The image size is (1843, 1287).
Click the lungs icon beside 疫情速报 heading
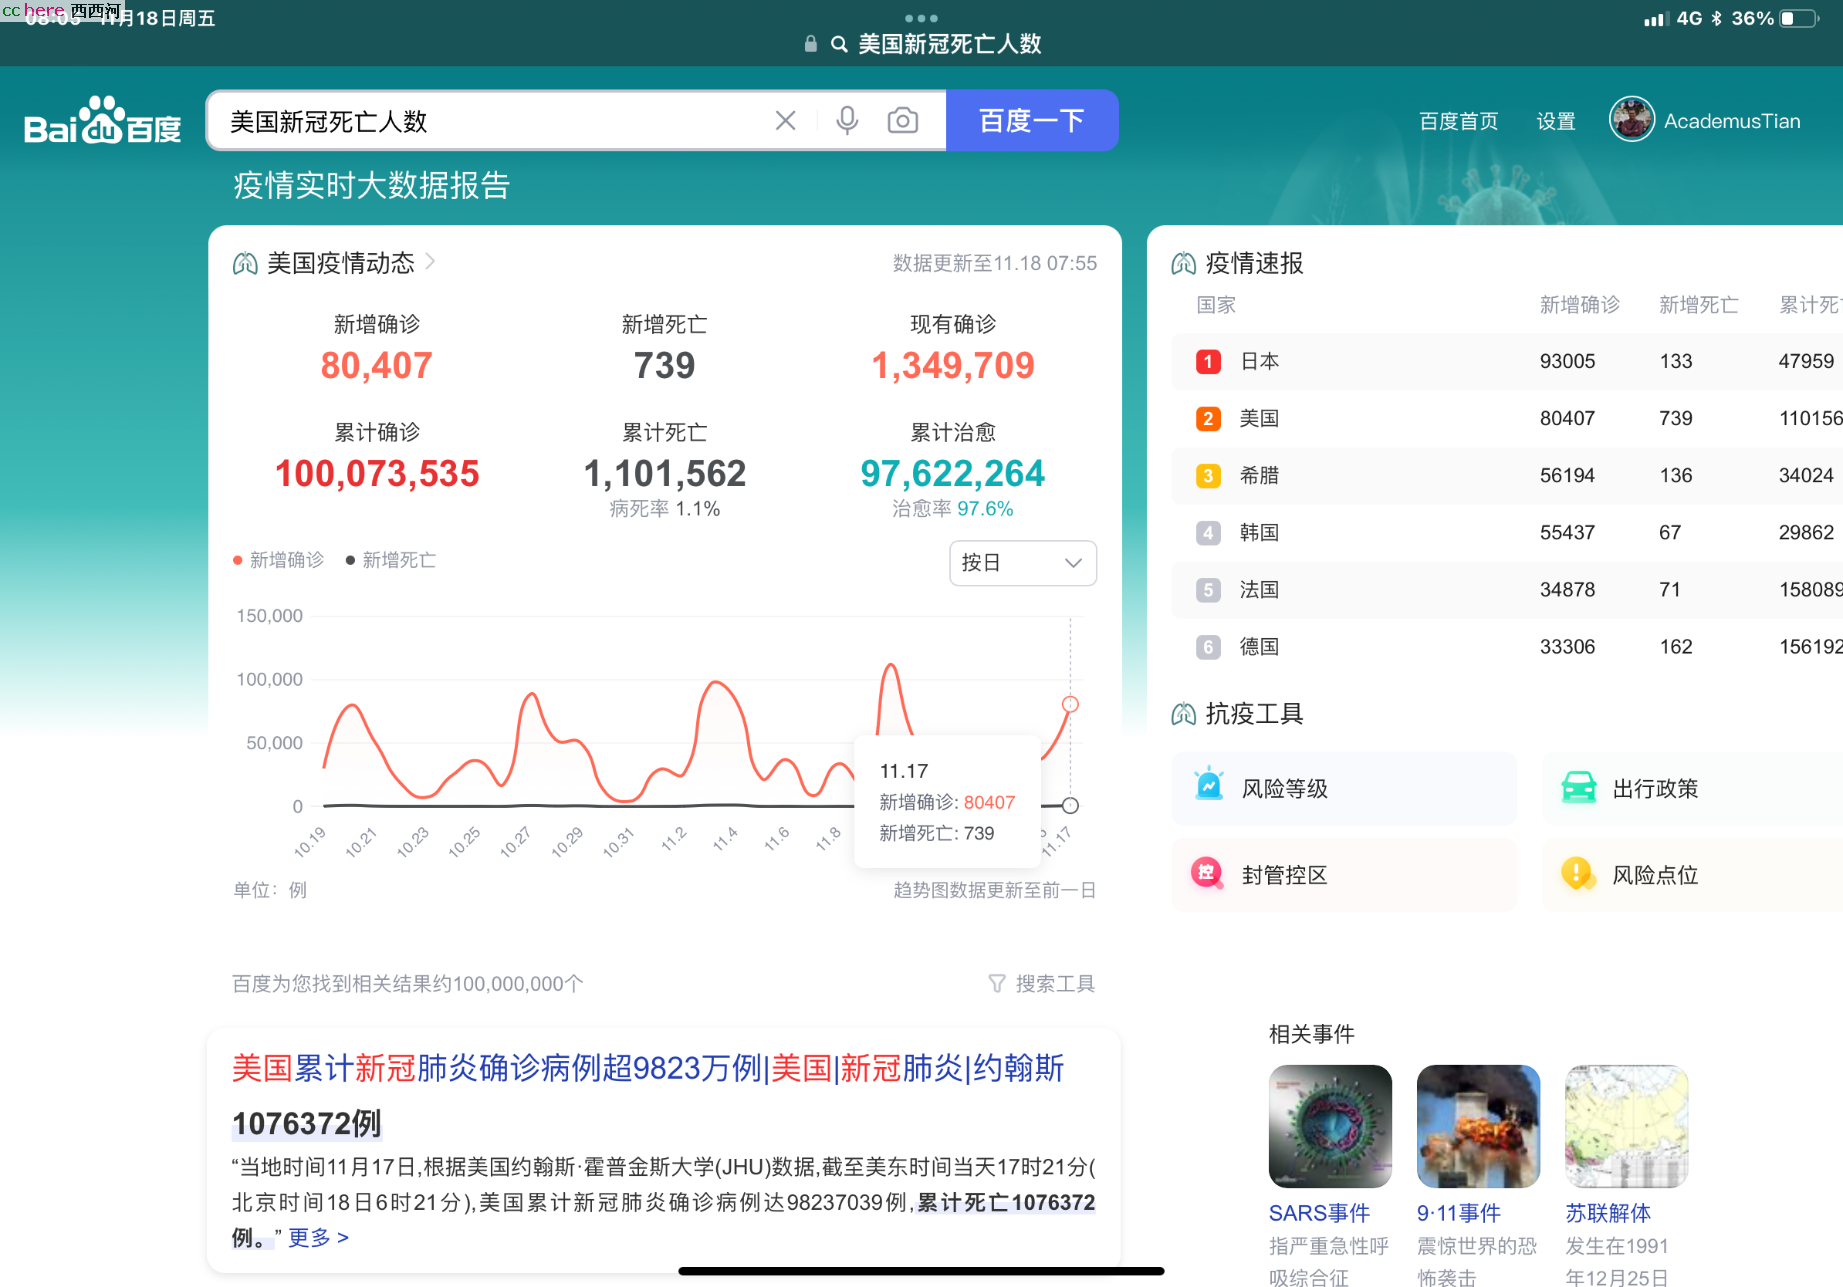(1184, 263)
